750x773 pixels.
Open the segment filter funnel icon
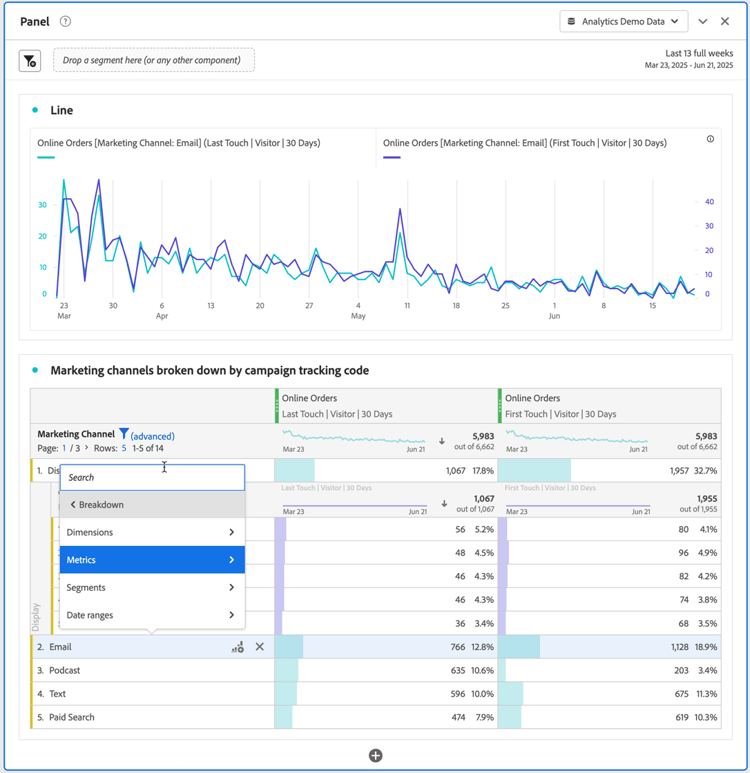(x=30, y=61)
